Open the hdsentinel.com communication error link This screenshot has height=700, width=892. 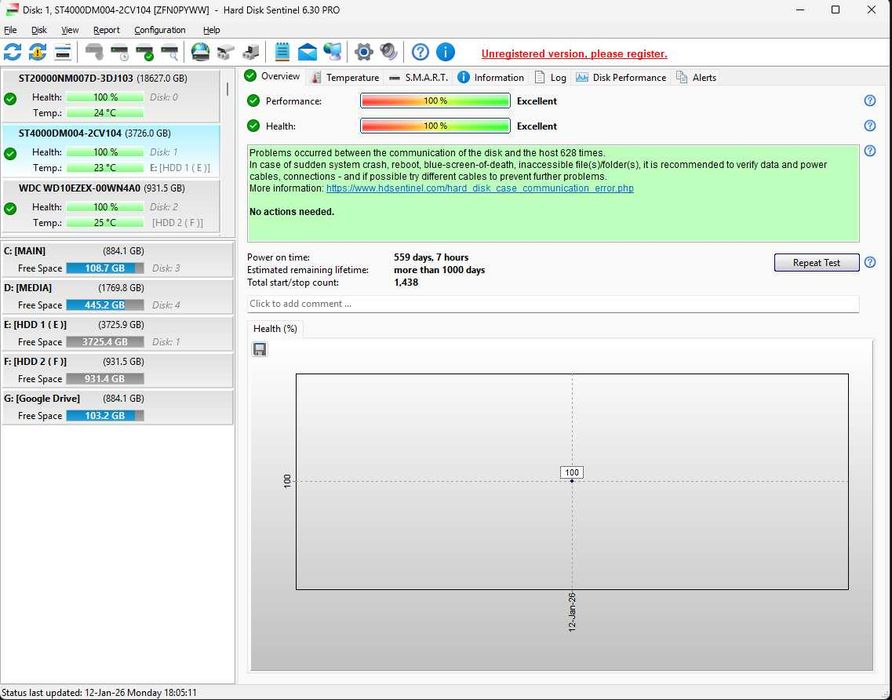480,188
